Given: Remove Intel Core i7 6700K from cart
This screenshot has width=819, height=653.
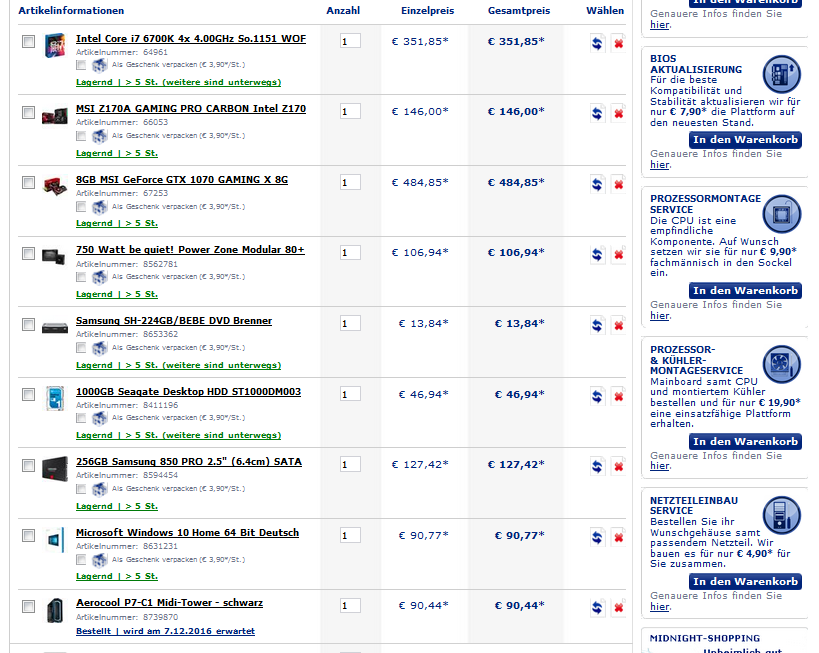Looking at the screenshot, I should click(618, 43).
